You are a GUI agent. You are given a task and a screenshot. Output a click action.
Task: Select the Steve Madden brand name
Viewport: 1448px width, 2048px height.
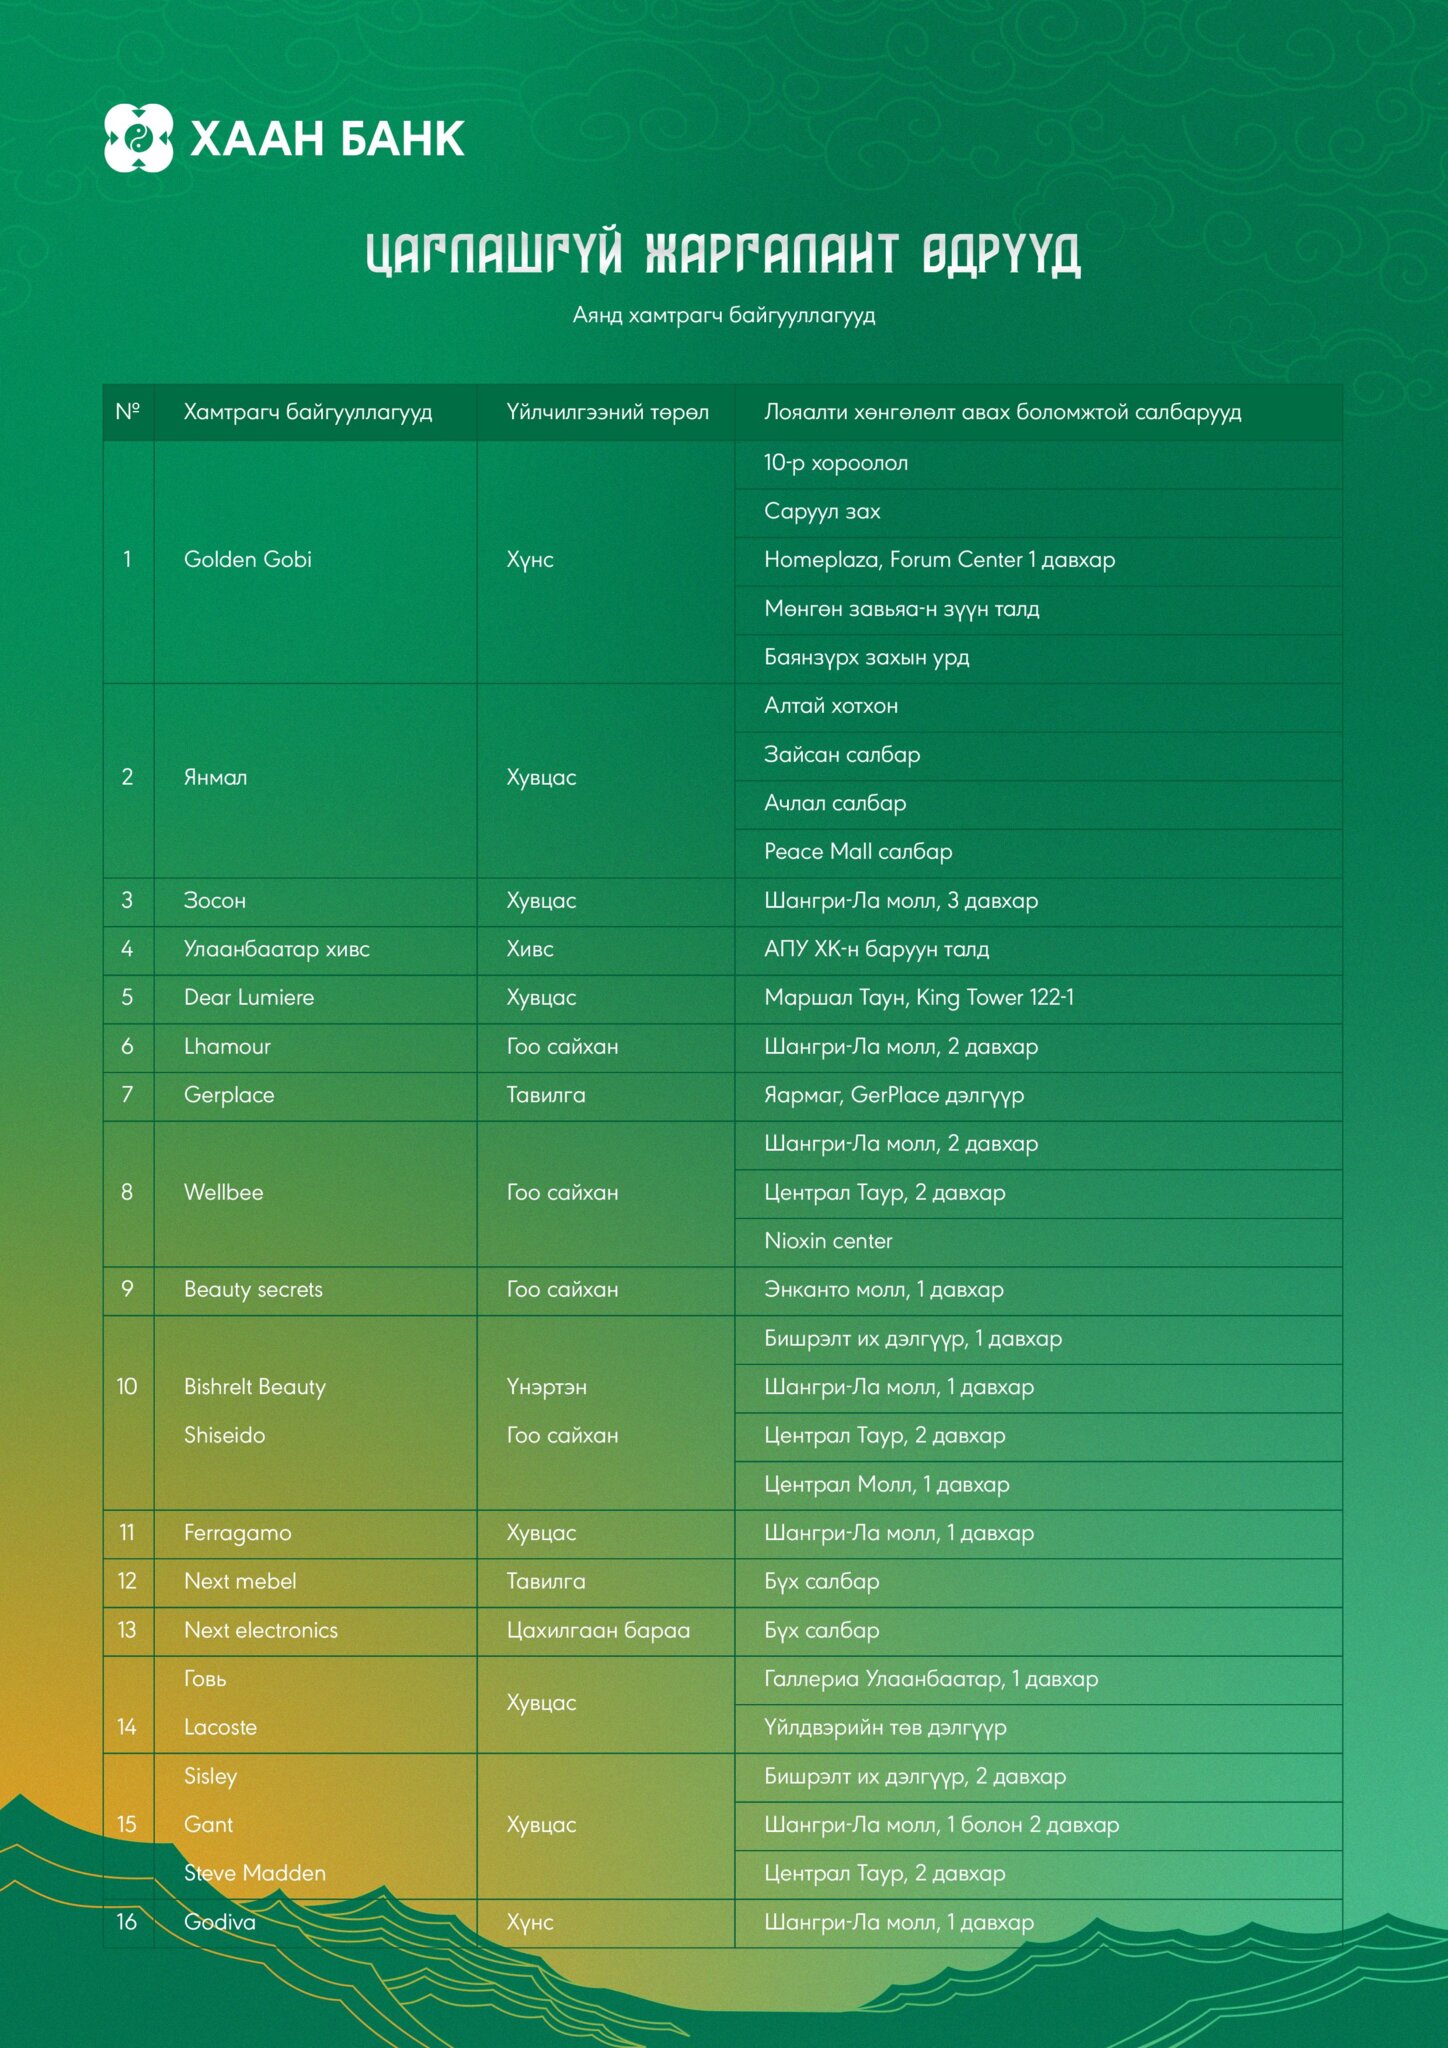pos(255,1873)
